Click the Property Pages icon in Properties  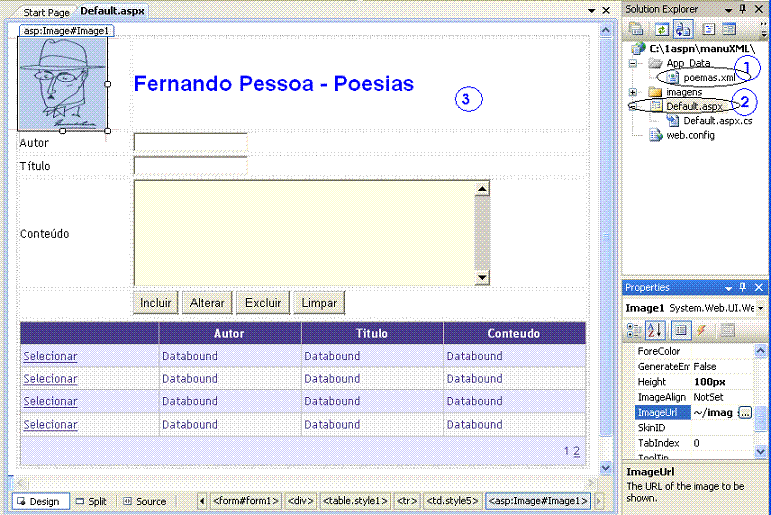(x=727, y=331)
